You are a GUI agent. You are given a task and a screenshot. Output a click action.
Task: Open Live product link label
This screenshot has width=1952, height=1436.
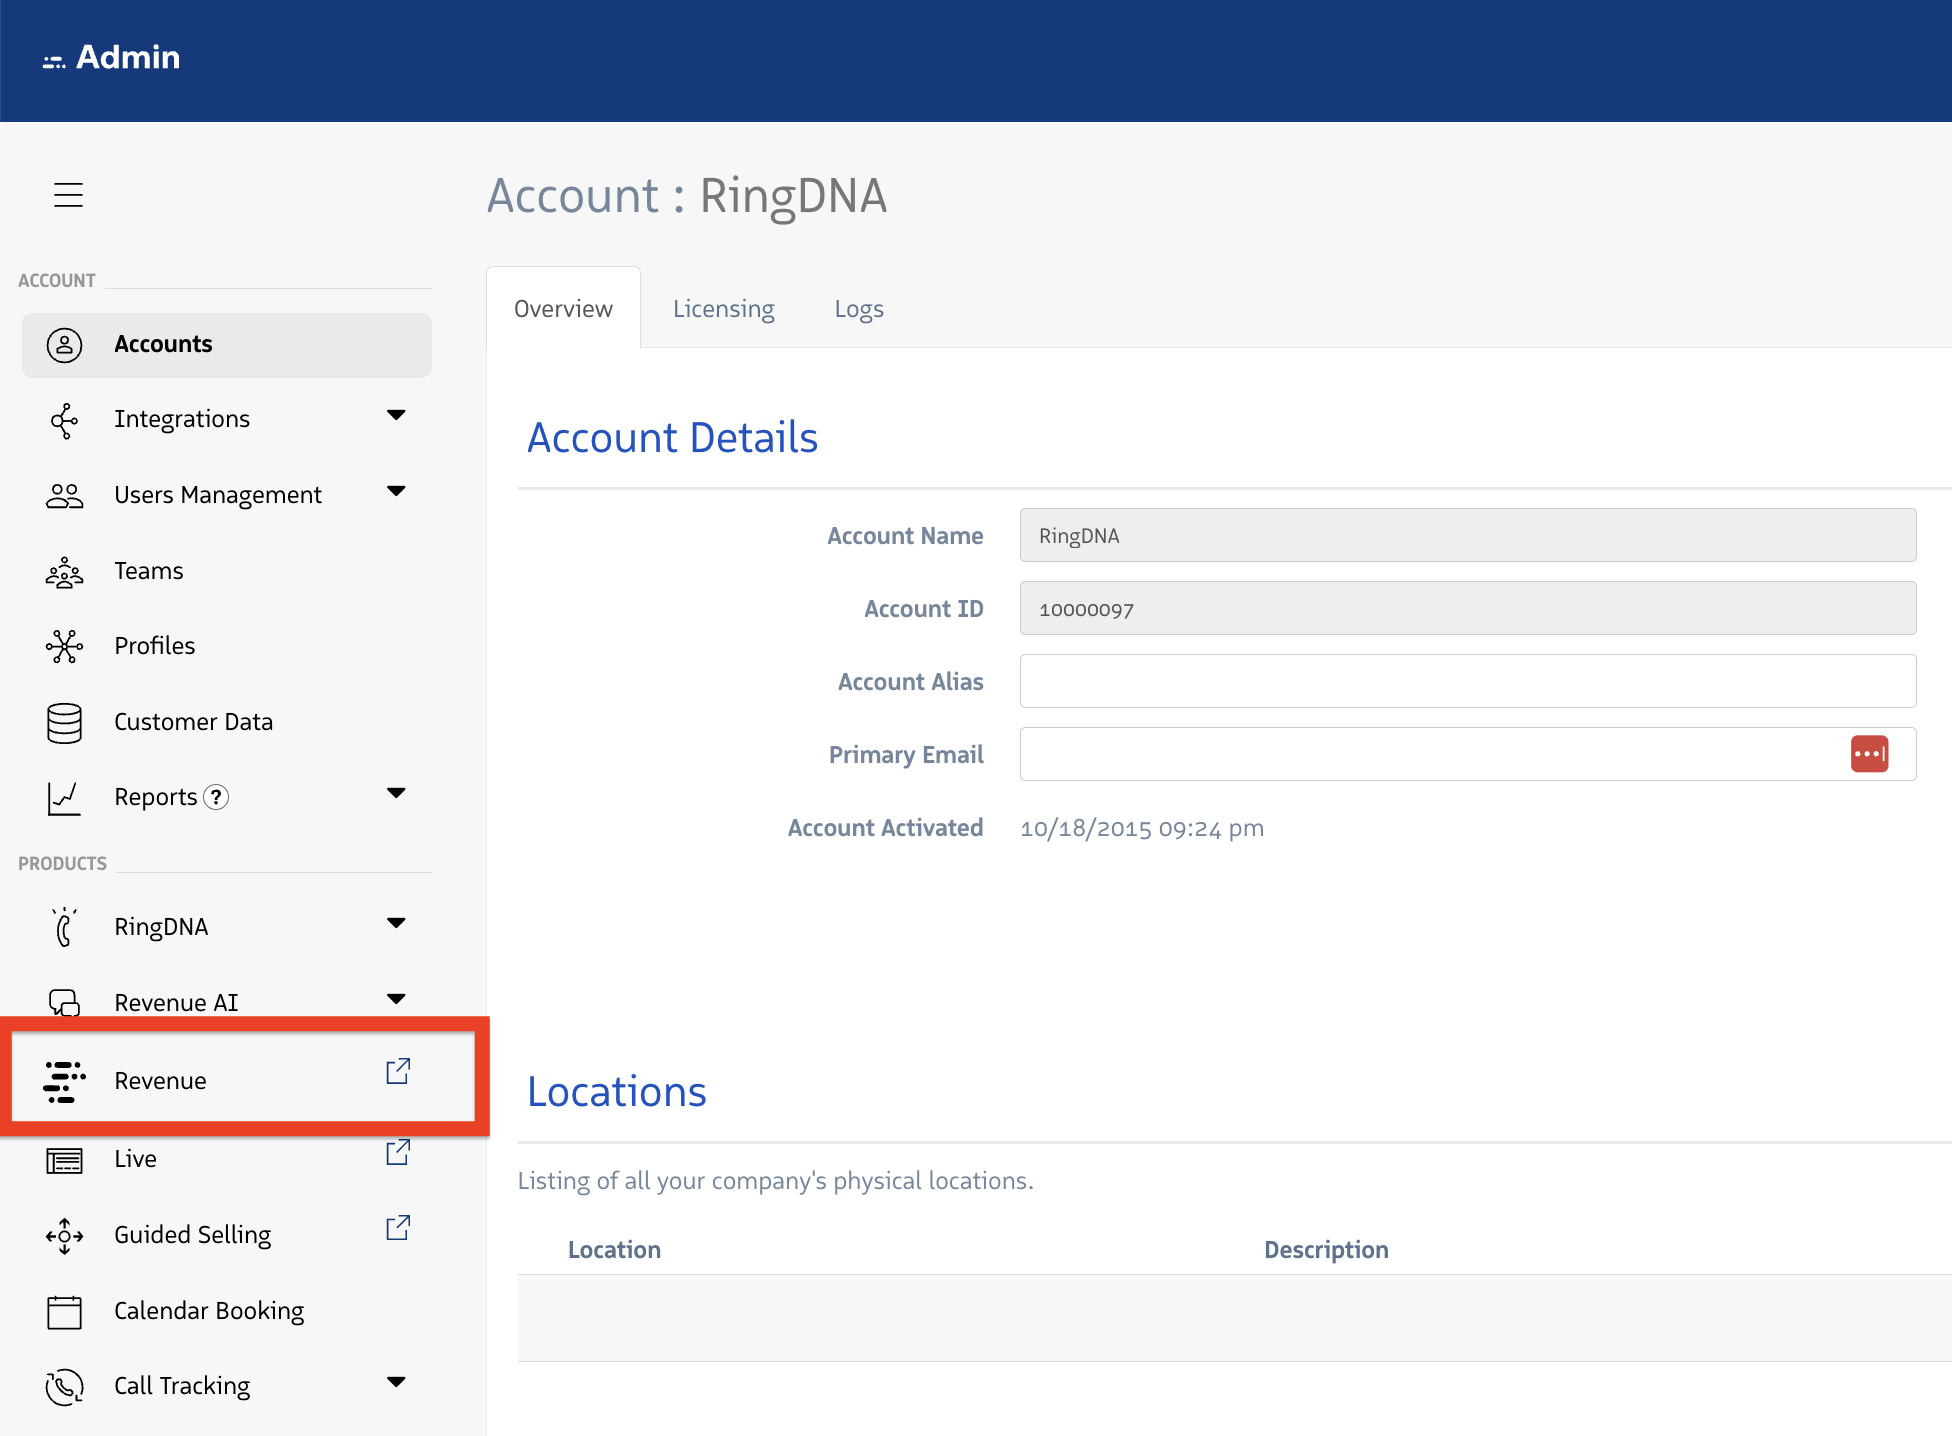coord(135,1159)
